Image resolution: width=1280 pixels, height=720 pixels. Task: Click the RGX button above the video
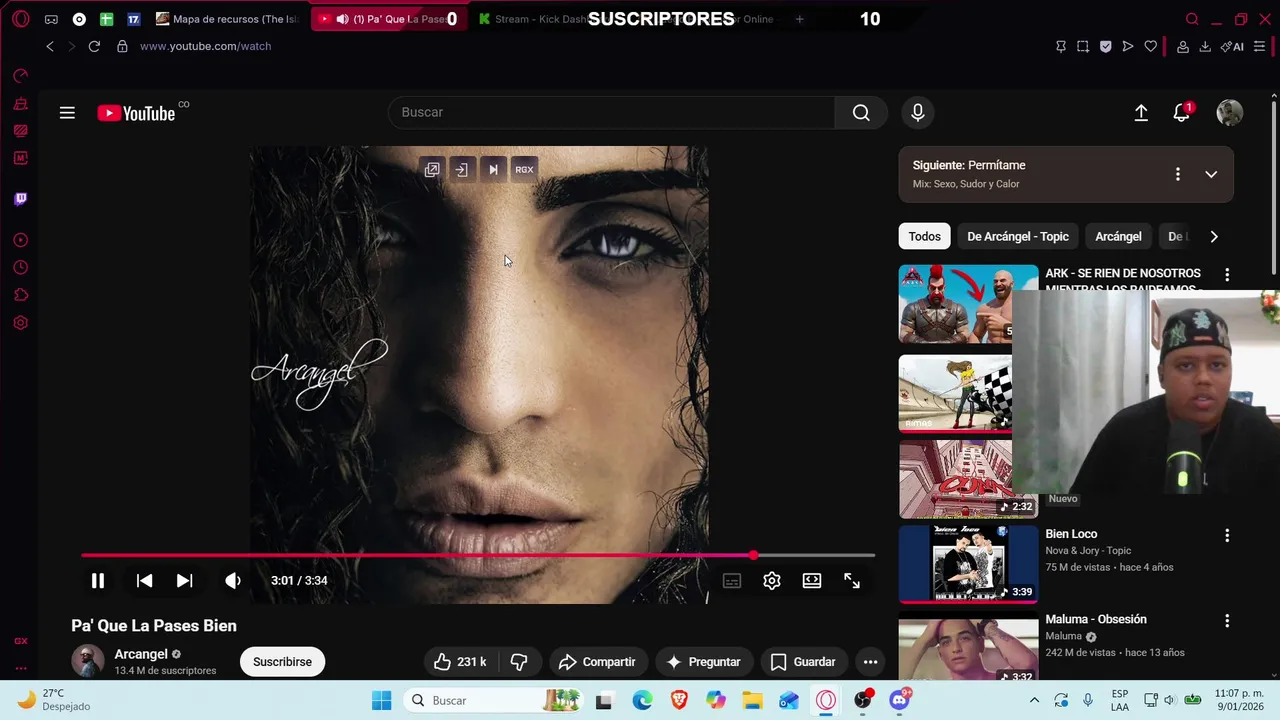point(524,170)
